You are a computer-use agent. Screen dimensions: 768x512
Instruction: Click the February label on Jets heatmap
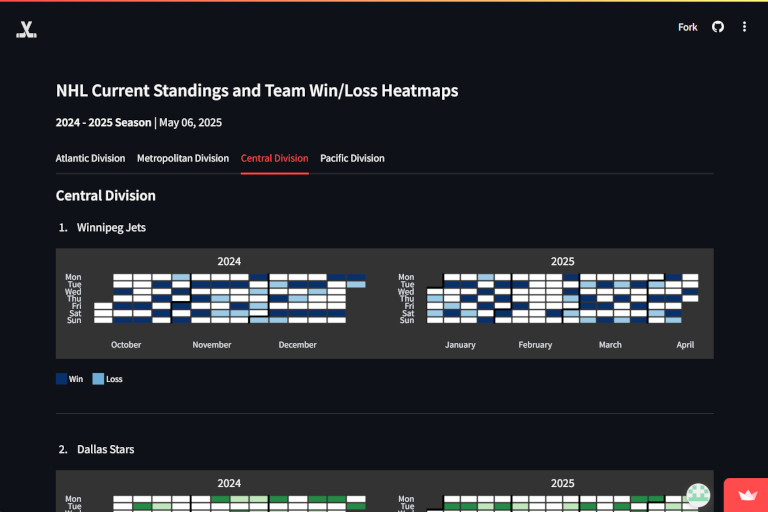click(535, 344)
